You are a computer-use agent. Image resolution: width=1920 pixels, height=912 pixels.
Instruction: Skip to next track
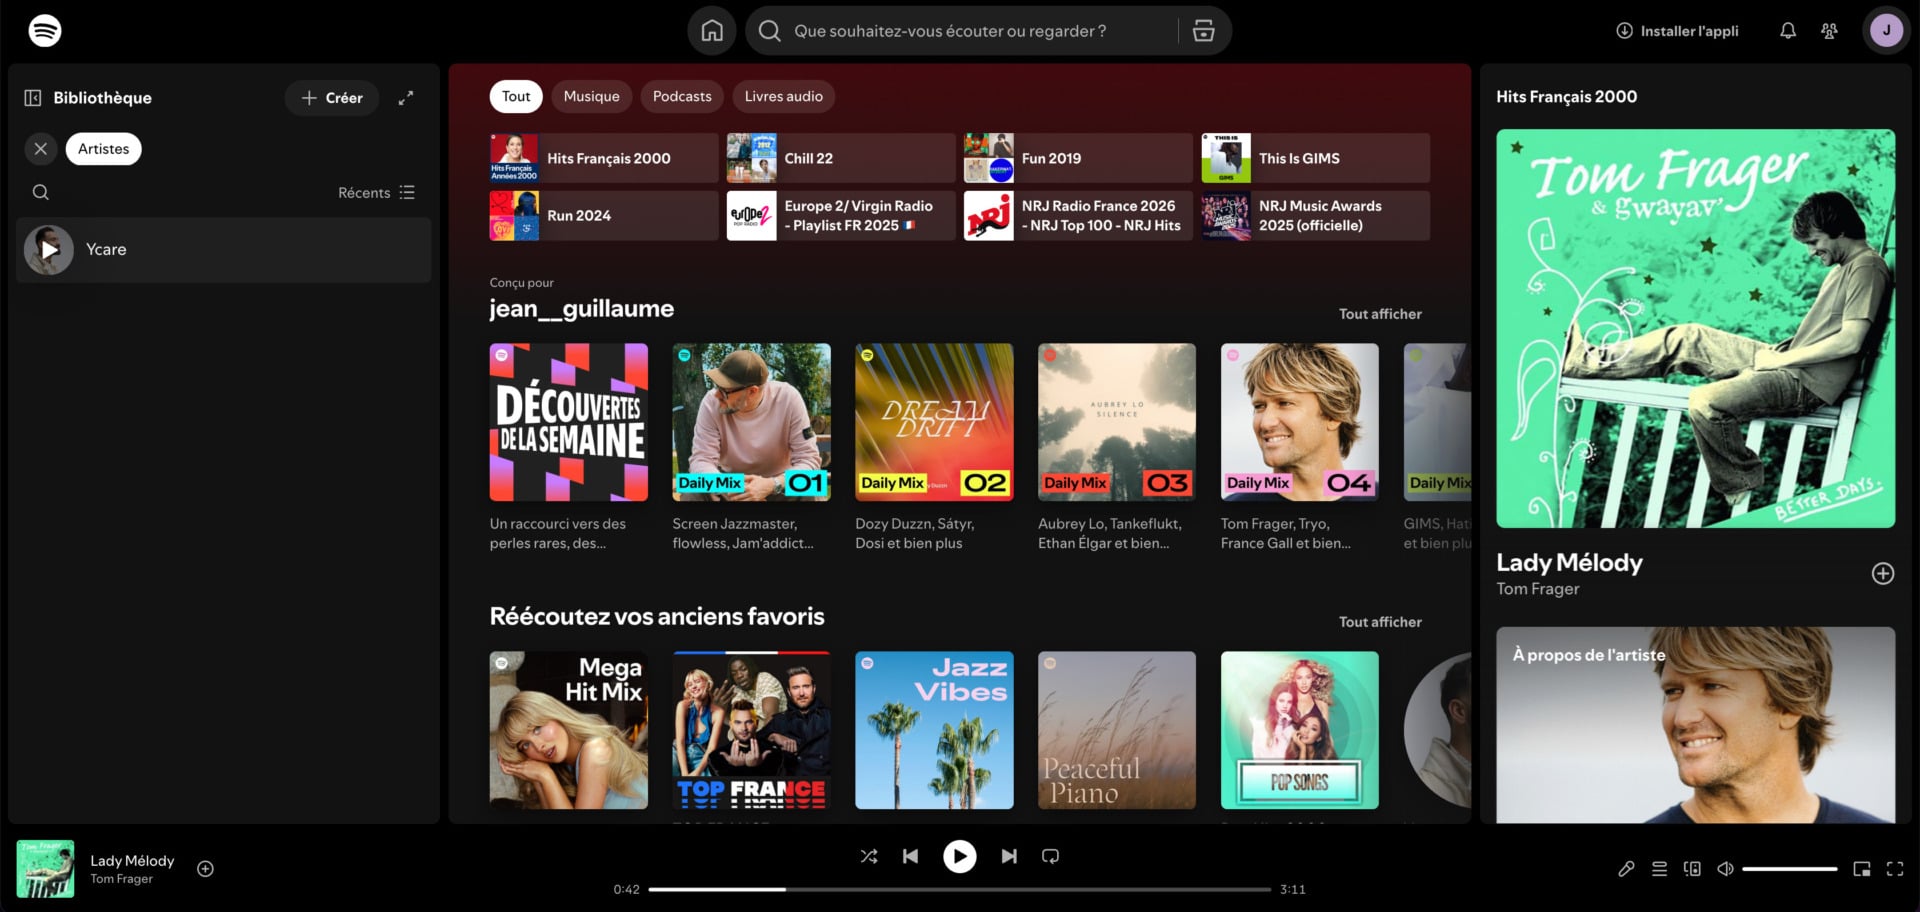pyautogui.click(x=1009, y=856)
